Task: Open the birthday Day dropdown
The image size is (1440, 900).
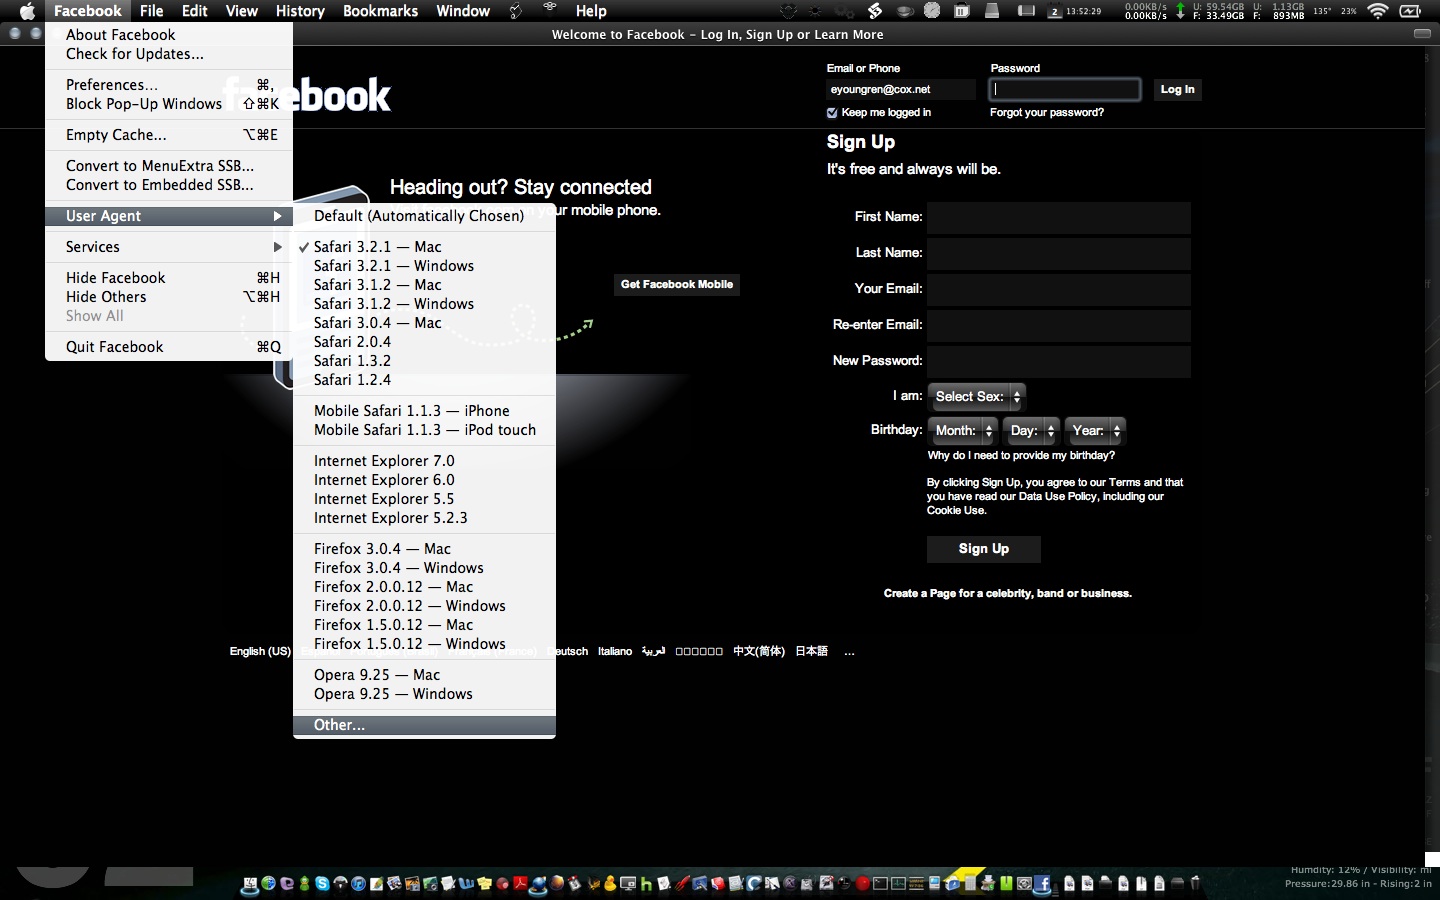Action: click(1031, 431)
